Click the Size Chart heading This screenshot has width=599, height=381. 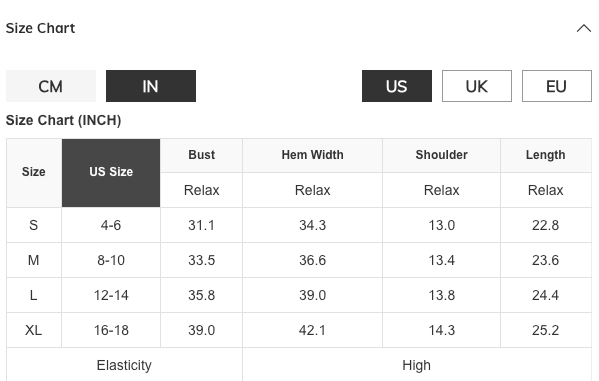tap(40, 28)
